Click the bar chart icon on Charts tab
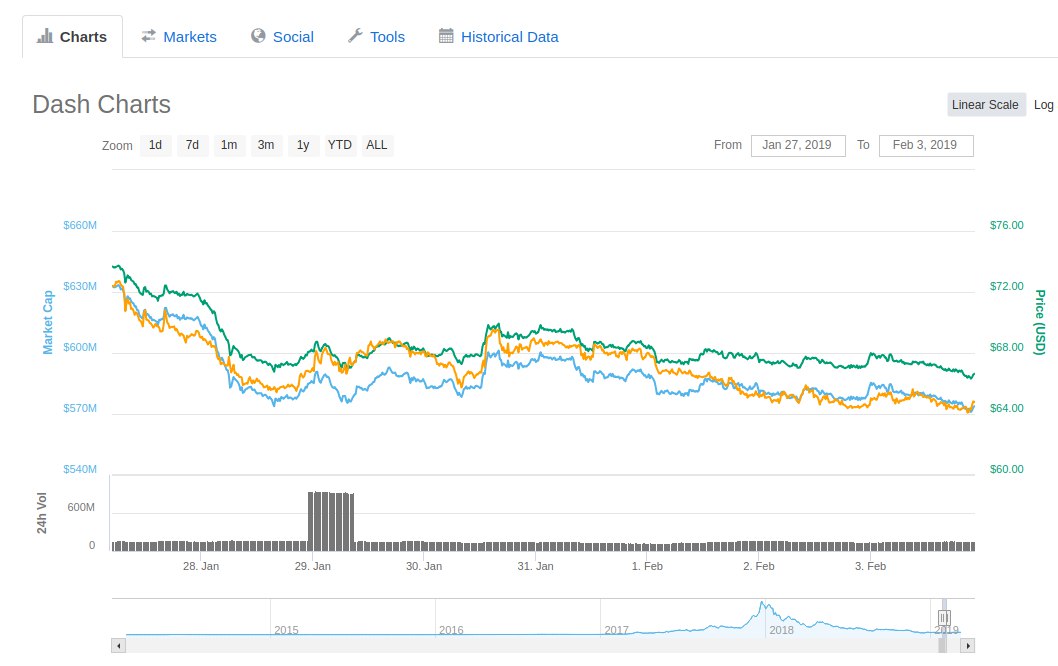Screen dimensions: 1058x666 pos(45,36)
